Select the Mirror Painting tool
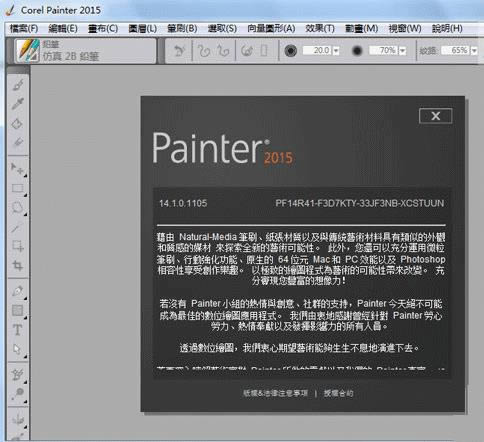Viewport: 484px width, 442px height. point(18,420)
